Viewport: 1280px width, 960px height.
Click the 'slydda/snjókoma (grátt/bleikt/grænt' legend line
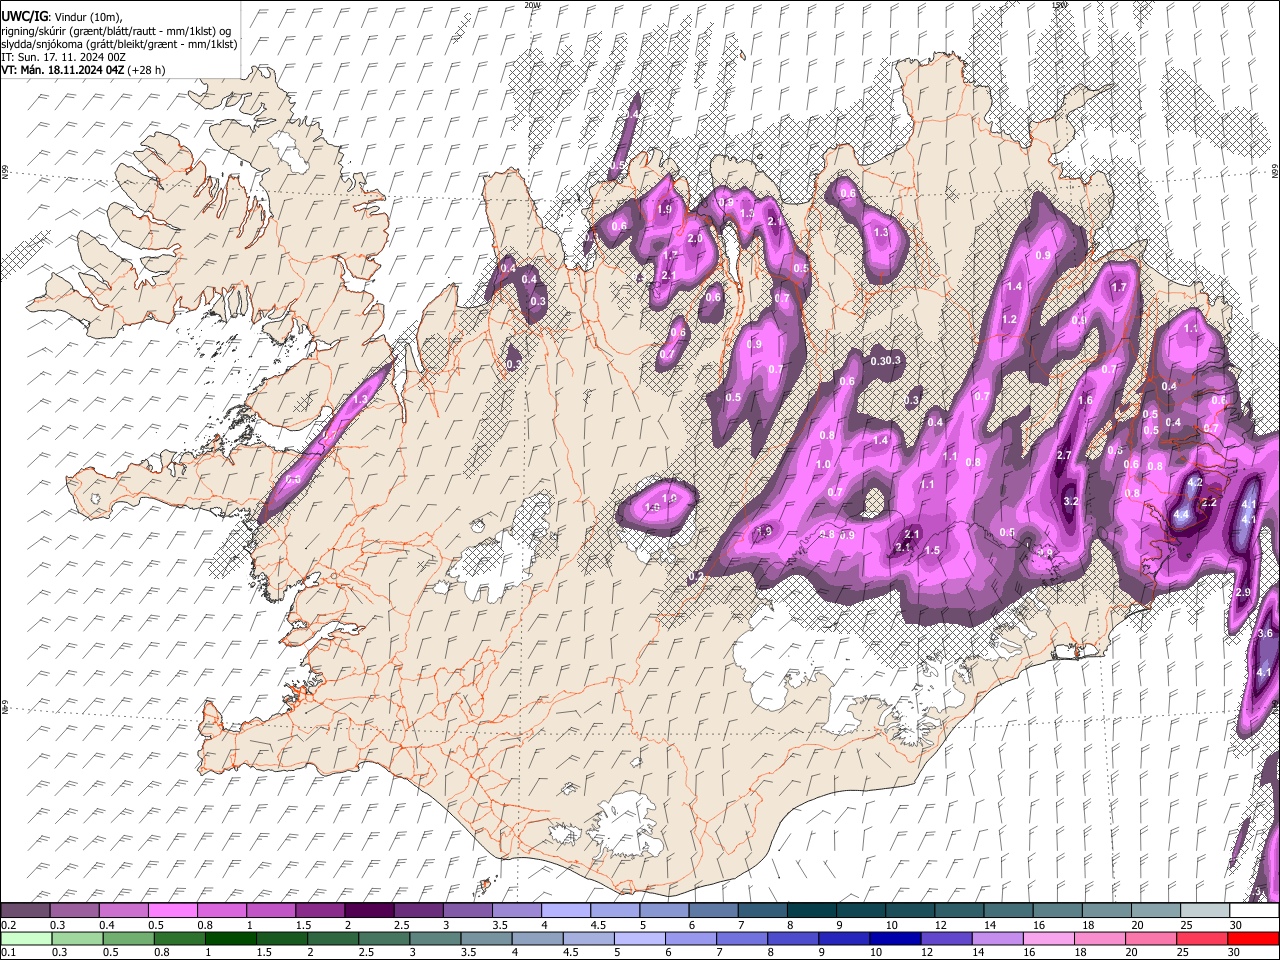(119, 44)
